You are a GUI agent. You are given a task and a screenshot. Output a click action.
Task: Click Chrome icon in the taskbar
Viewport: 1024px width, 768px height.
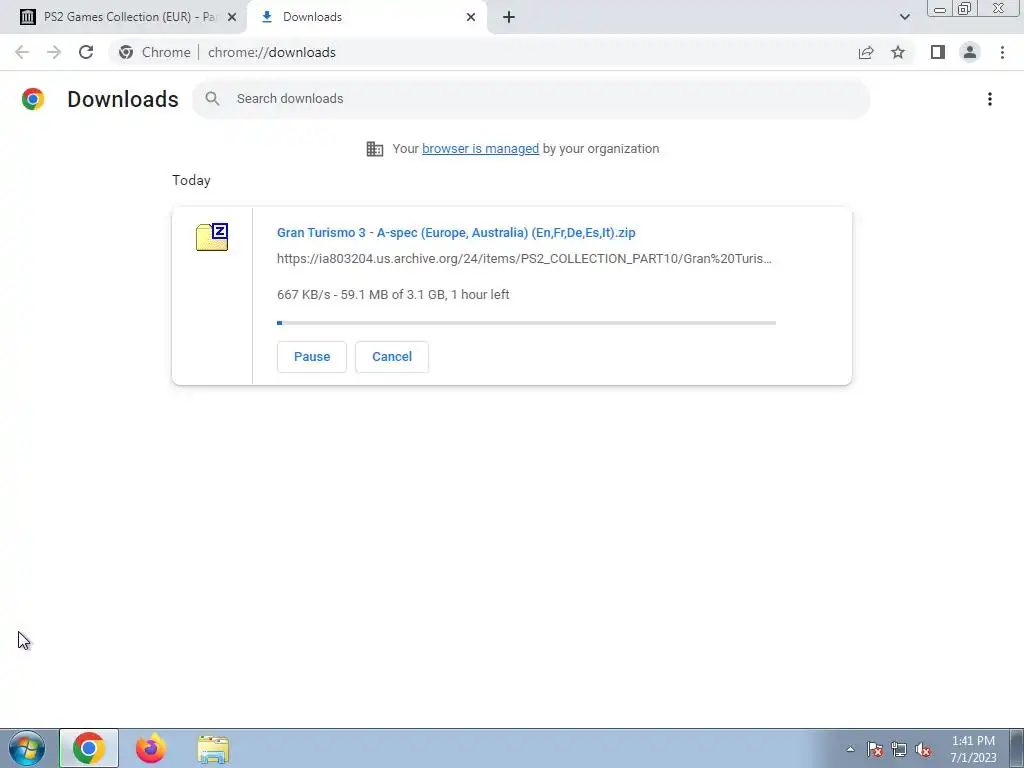pyautogui.click(x=89, y=748)
